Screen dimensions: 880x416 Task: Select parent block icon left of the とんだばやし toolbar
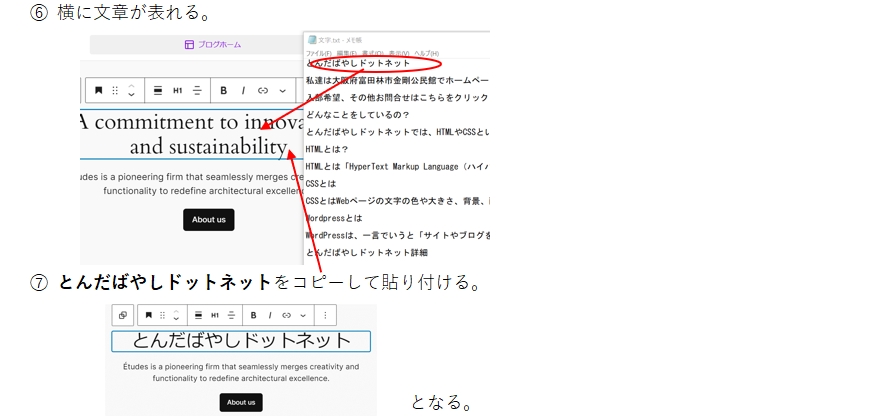[x=122, y=315]
